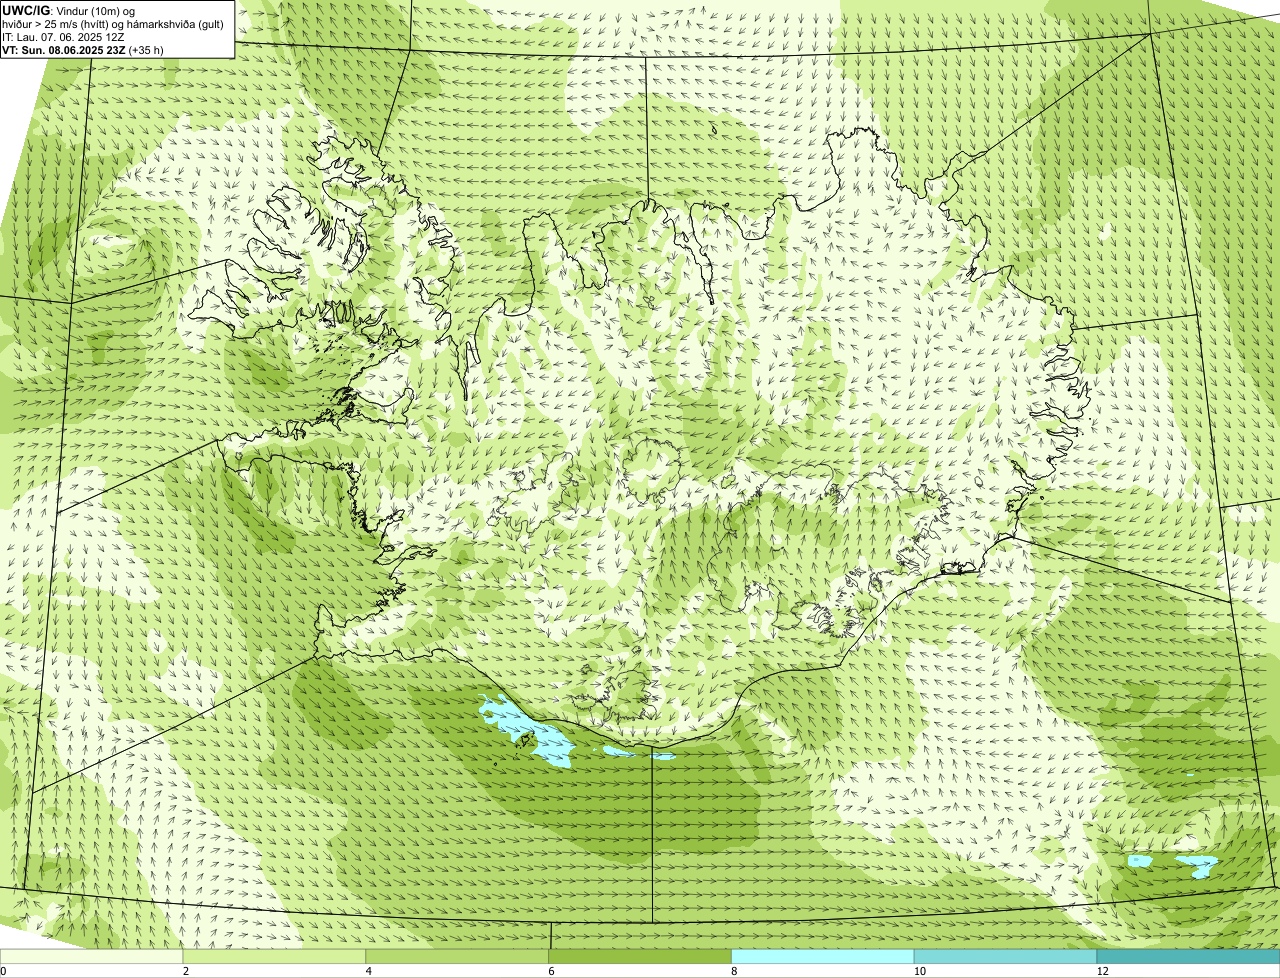This screenshot has height=978, width=1280.
Task: Click the legend swatch between 2 and 4
Action: [274, 956]
